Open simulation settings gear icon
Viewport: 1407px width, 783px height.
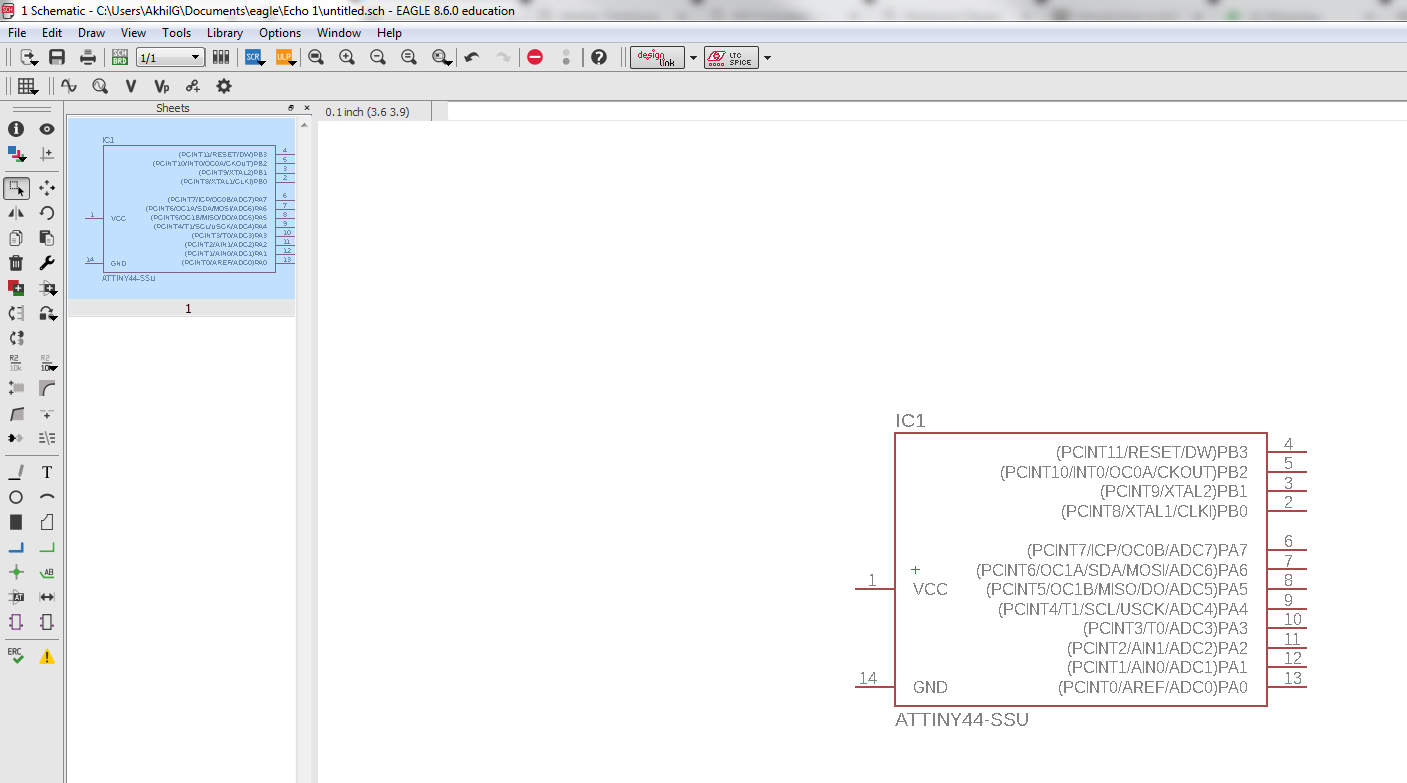(x=223, y=86)
